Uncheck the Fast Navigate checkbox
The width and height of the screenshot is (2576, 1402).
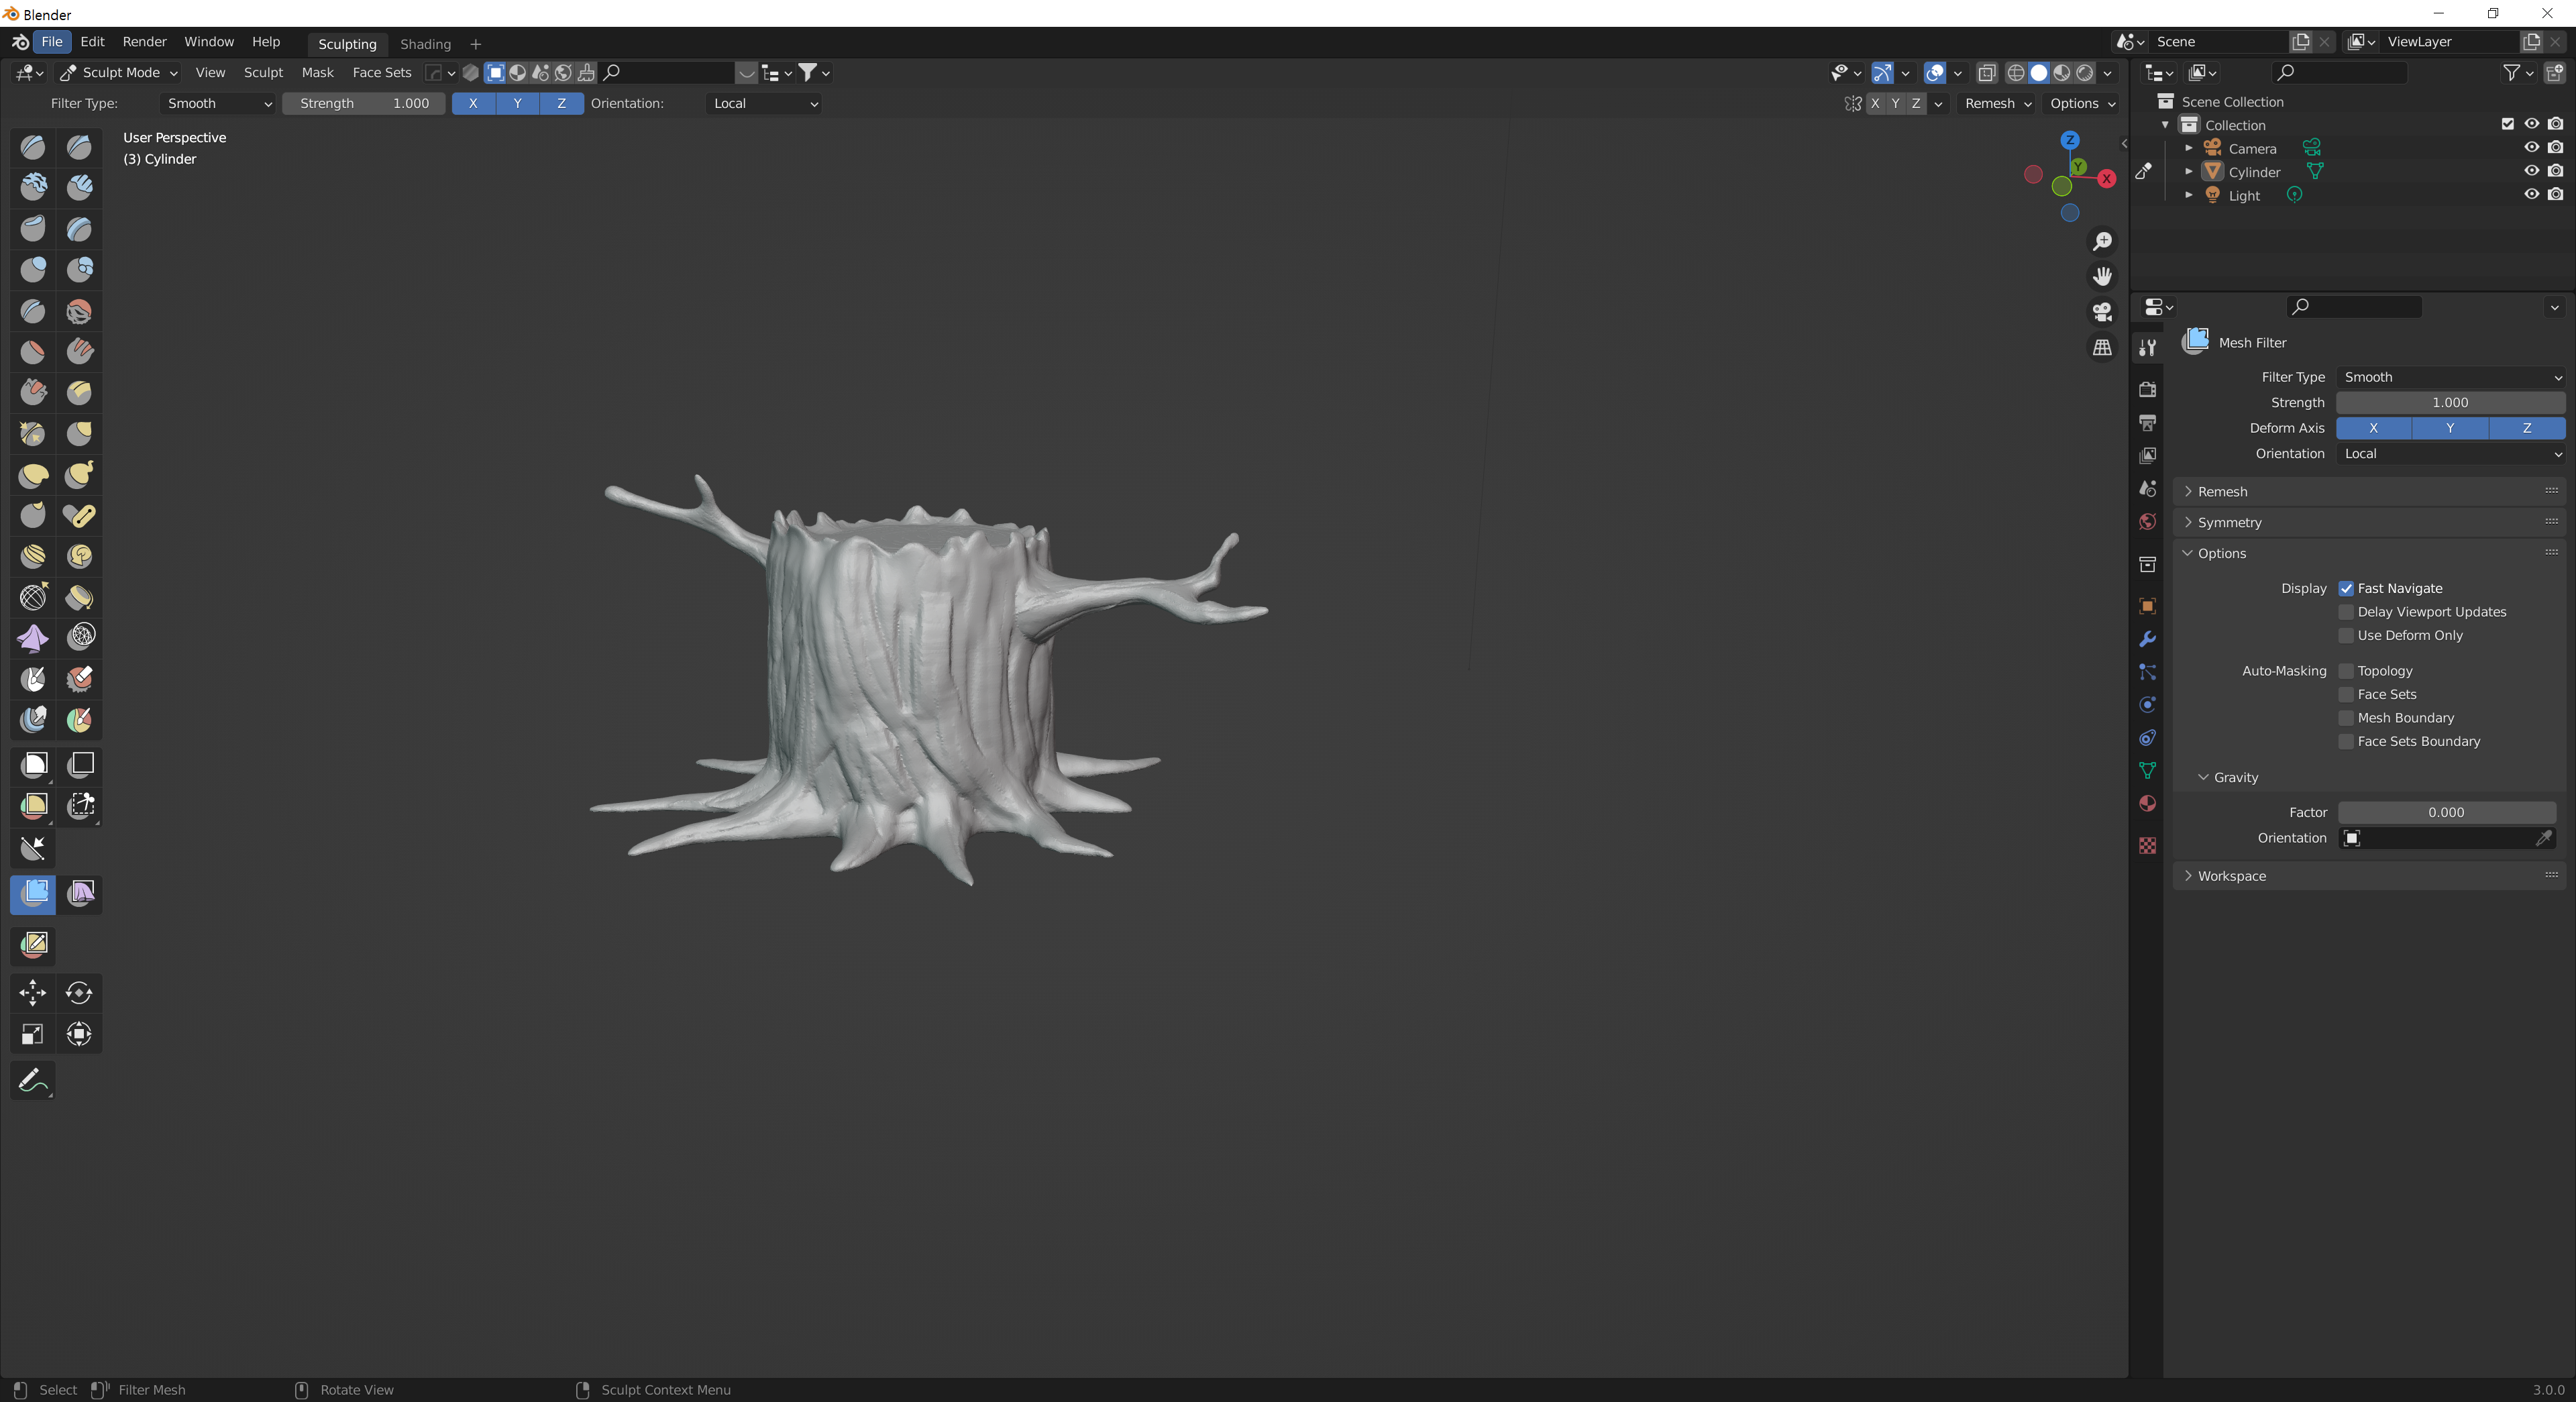pos(2346,588)
